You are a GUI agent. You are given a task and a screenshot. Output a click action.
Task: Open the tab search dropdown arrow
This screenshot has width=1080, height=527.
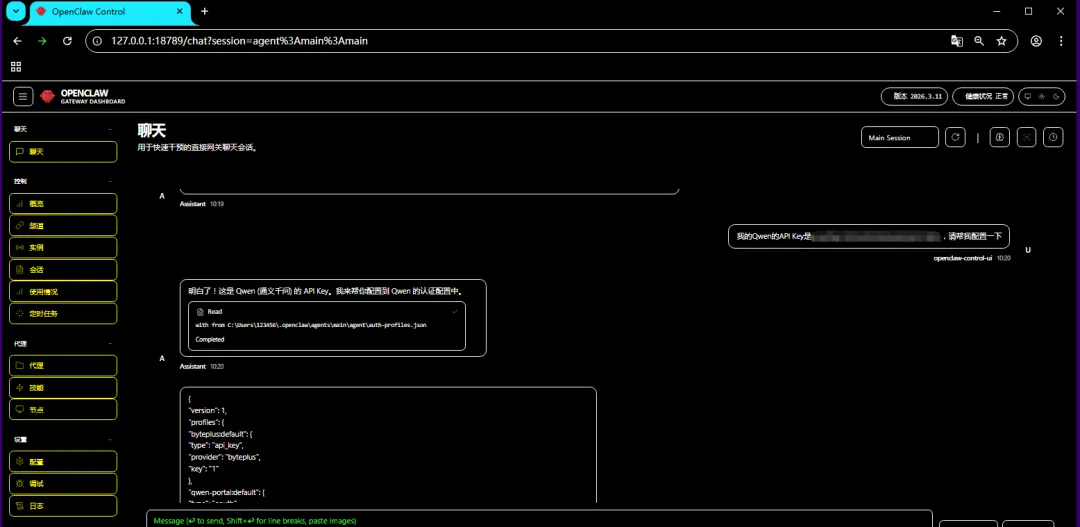15,11
